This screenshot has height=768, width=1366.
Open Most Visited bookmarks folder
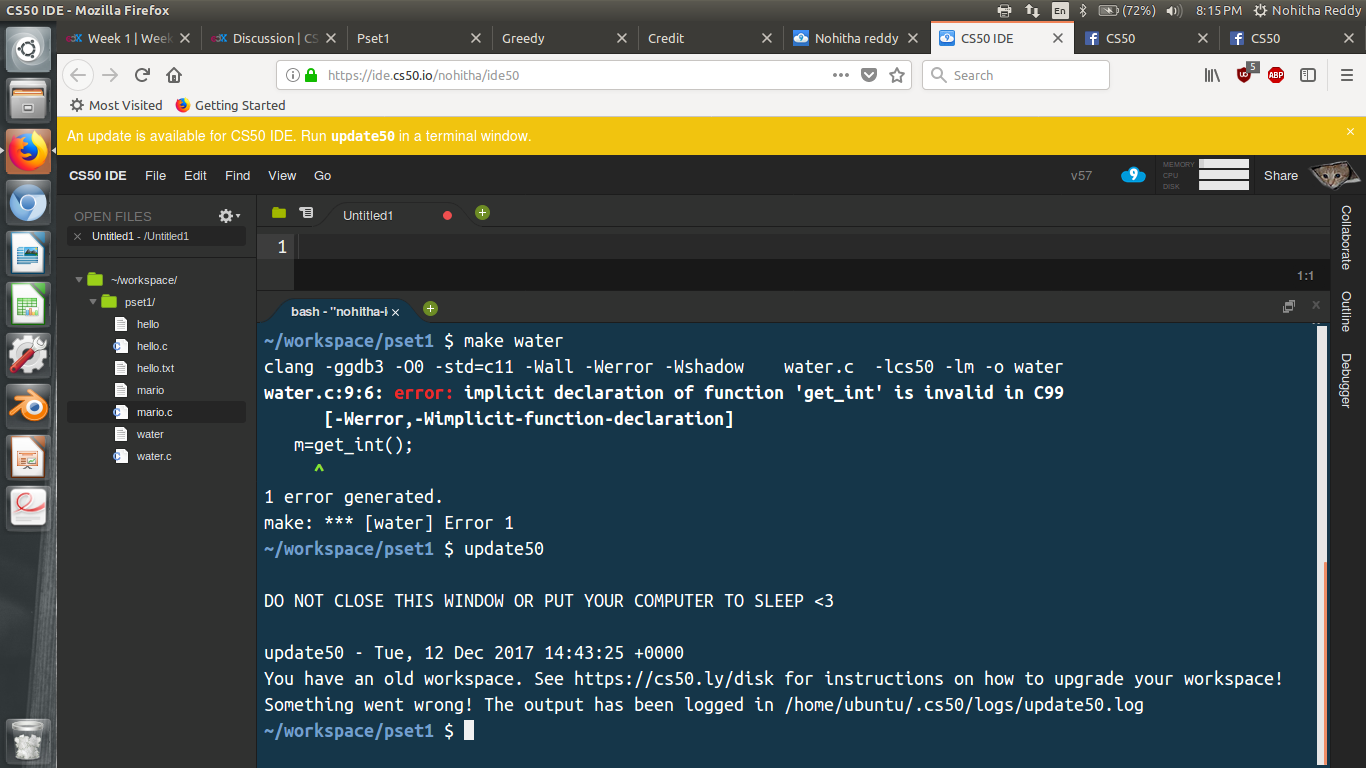[x=115, y=105]
